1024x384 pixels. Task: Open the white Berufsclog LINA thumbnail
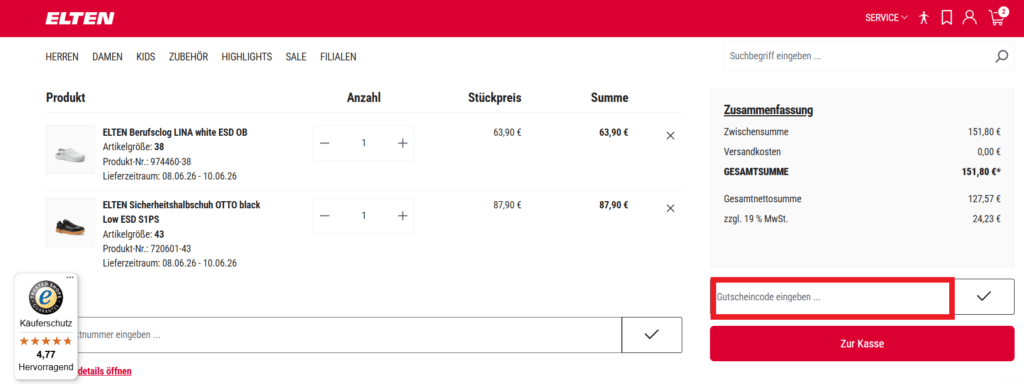[x=71, y=150]
